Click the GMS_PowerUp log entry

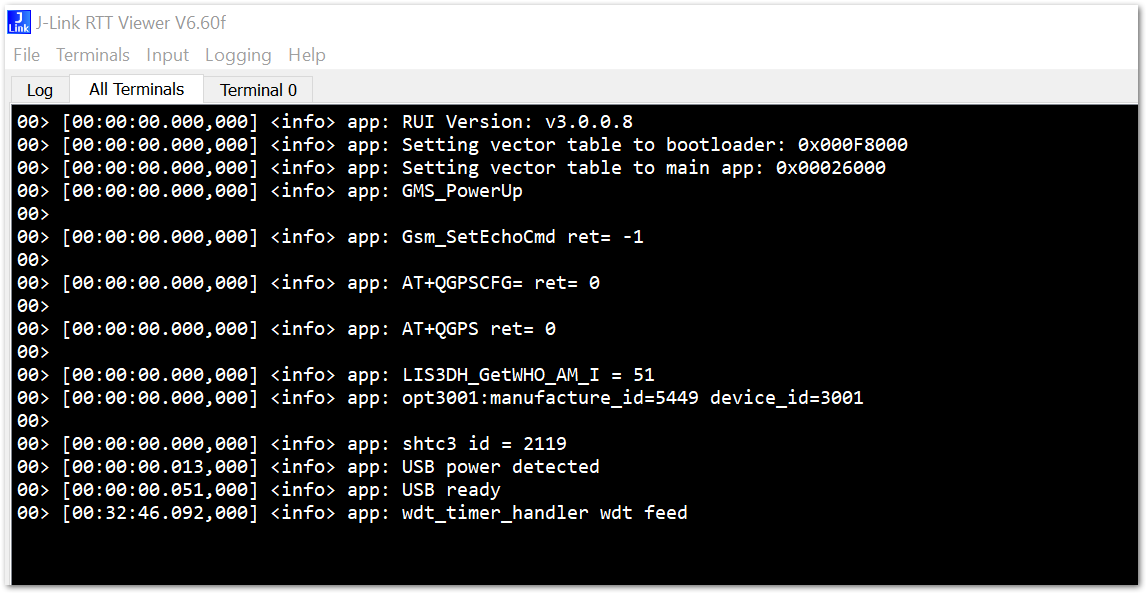pyautogui.click(x=270, y=191)
